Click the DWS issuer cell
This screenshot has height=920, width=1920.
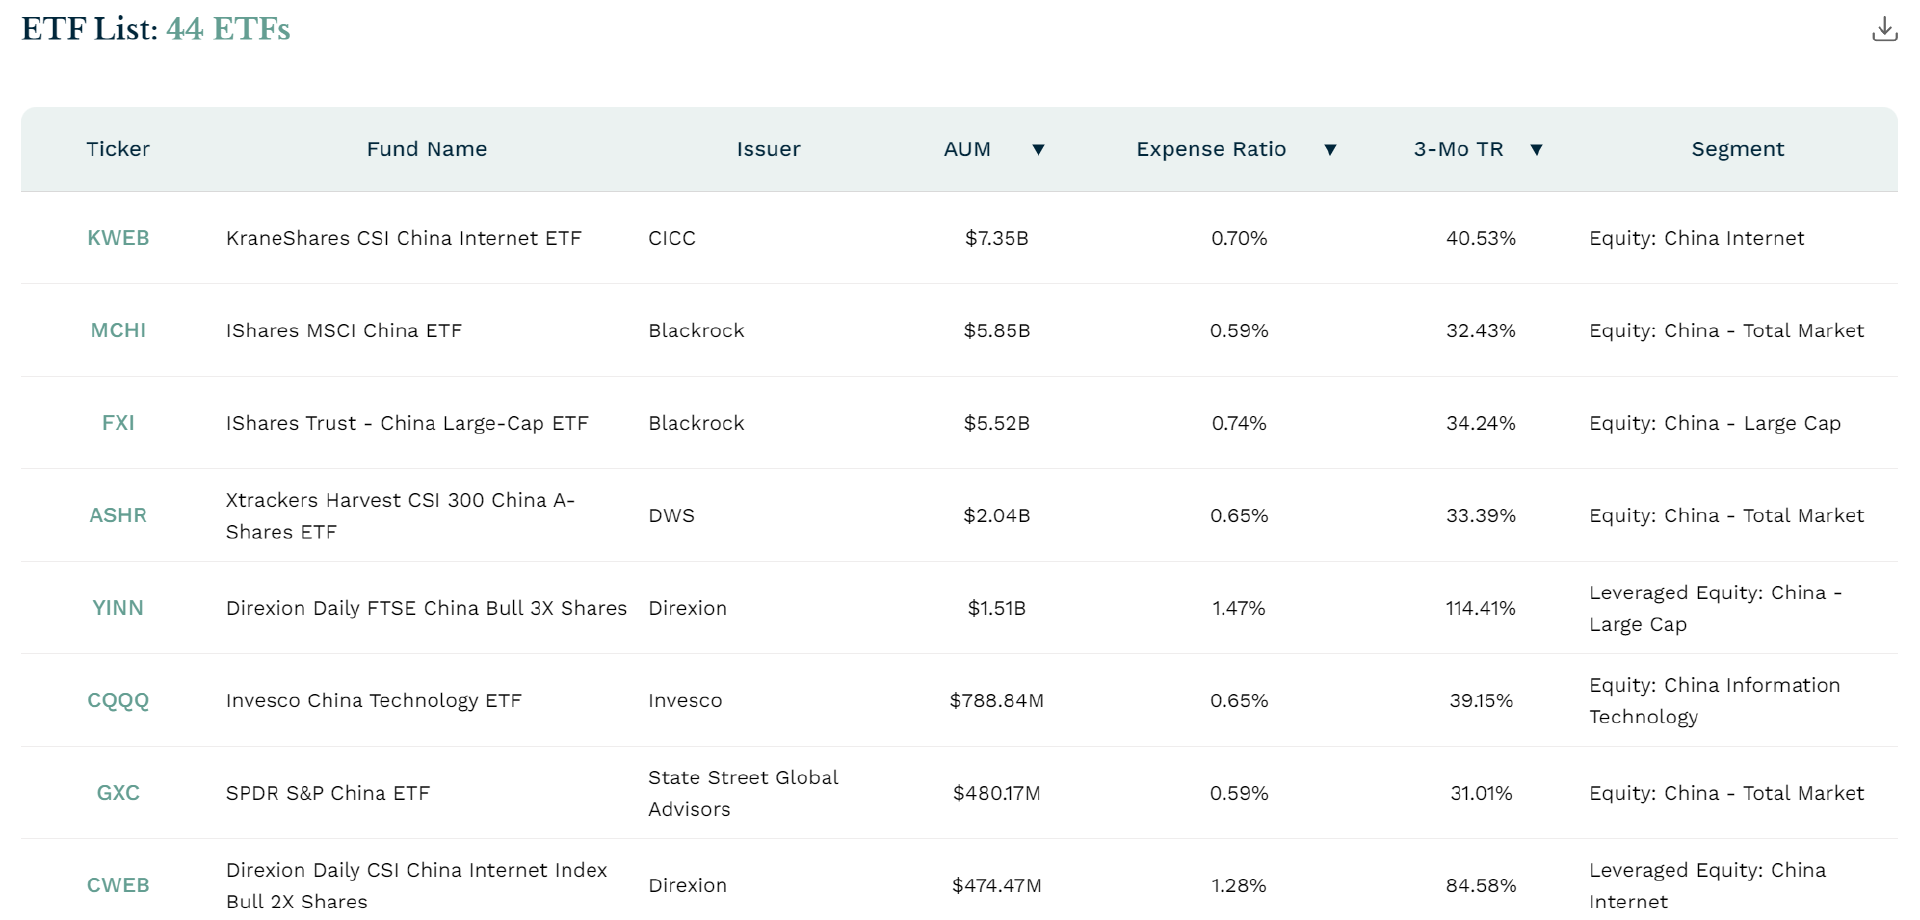coord(671,515)
